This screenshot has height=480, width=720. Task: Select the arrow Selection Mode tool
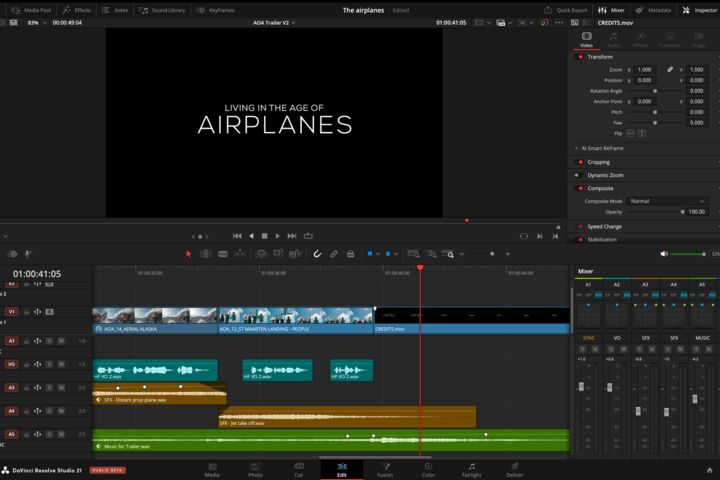click(x=188, y=254)
